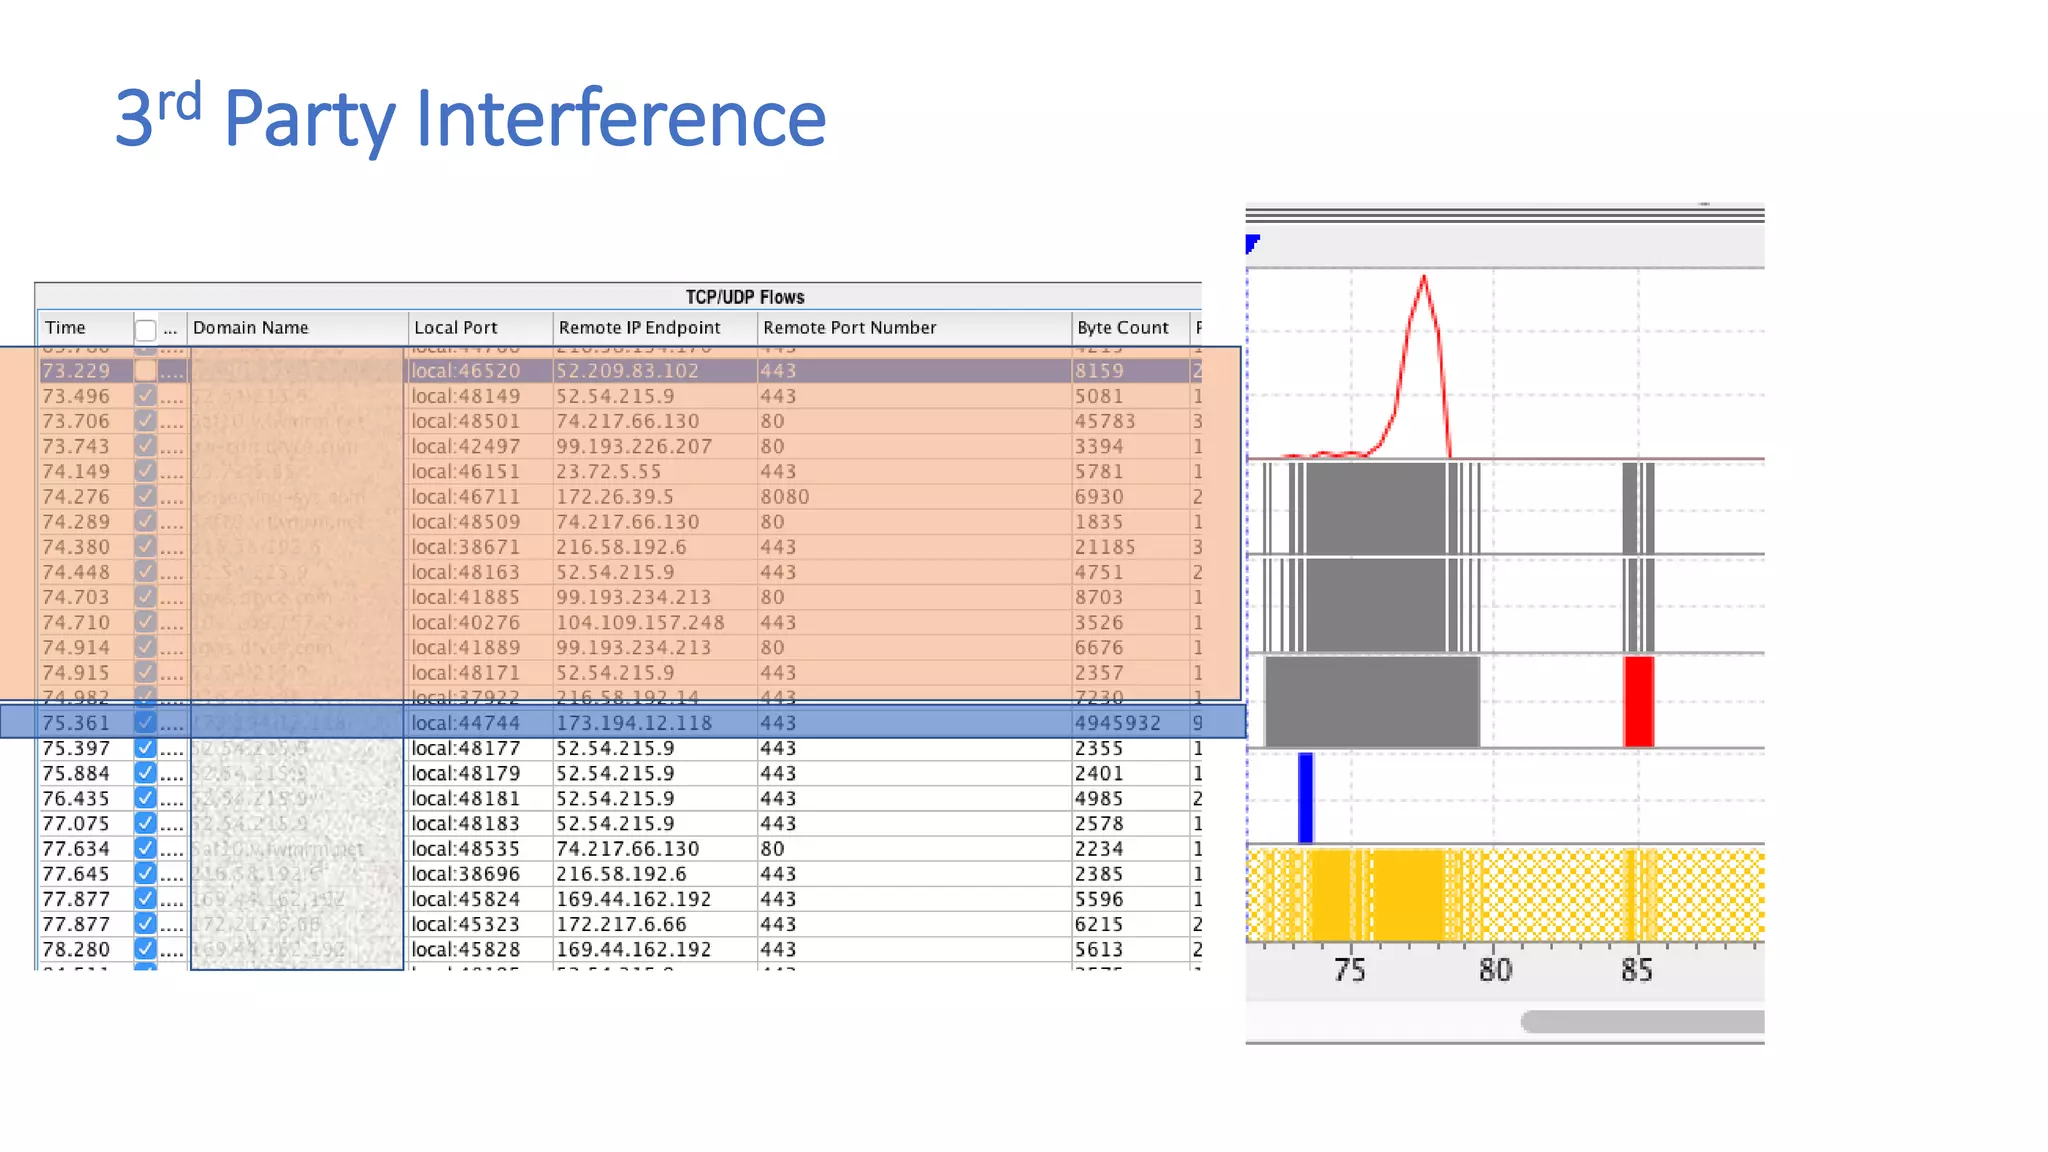Click time value 74.380
This screenshot has width=2048, height=1152.
pyautogui.click(x=76, y=547)
